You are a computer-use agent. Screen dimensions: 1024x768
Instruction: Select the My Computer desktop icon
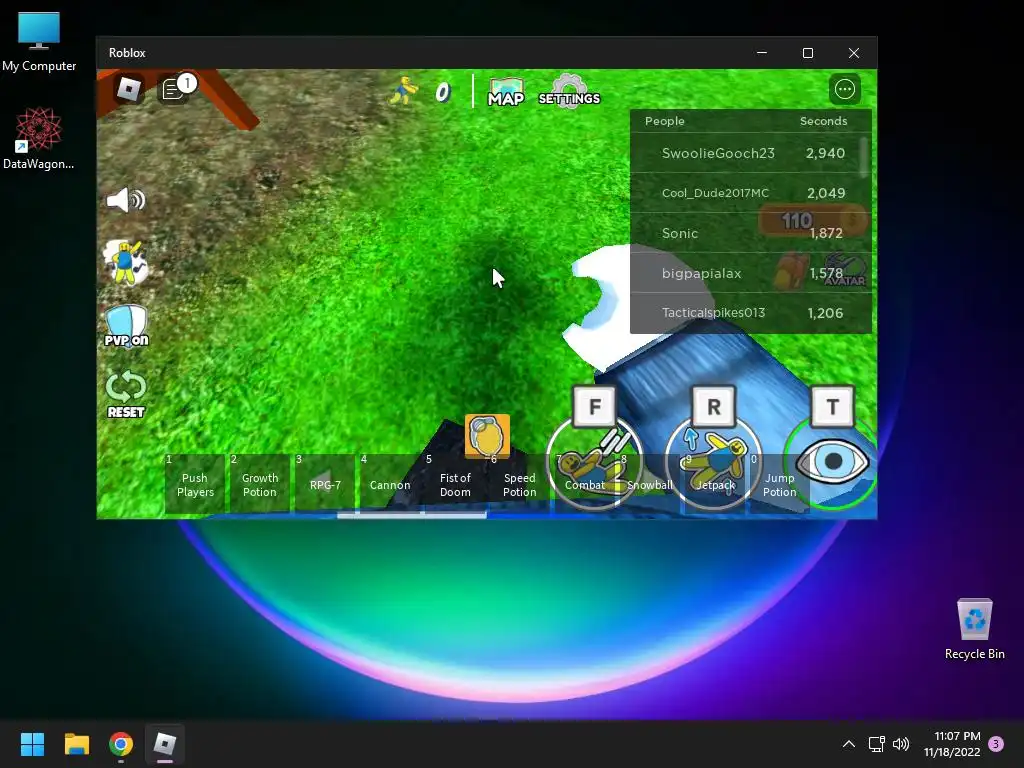pyautogui.click(x=39, y=42)
